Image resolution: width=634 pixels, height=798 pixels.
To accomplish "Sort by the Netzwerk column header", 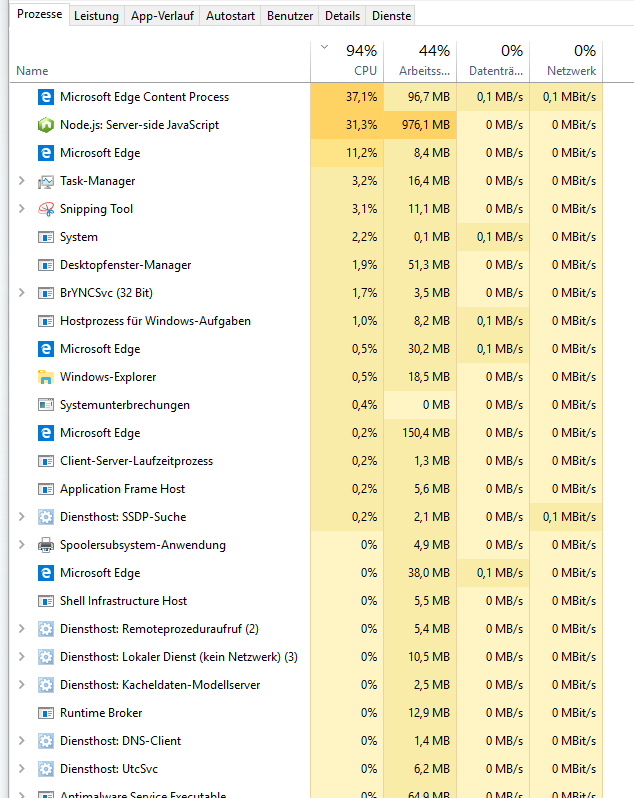I will pyautogui.click(x=566, y=61).
